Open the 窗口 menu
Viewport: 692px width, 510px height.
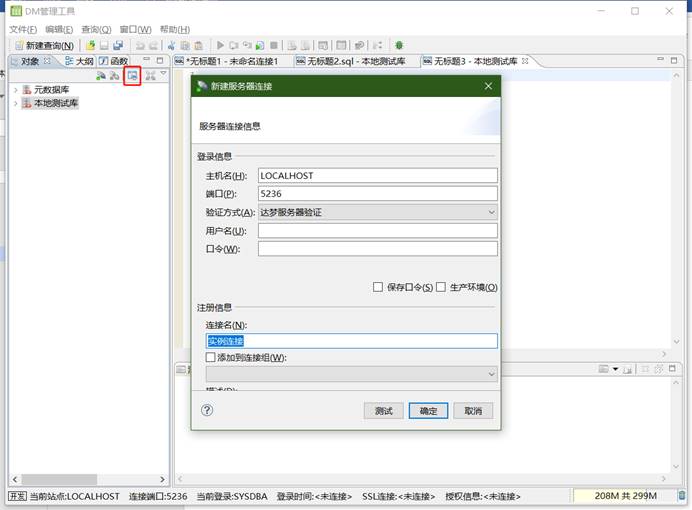135,30
